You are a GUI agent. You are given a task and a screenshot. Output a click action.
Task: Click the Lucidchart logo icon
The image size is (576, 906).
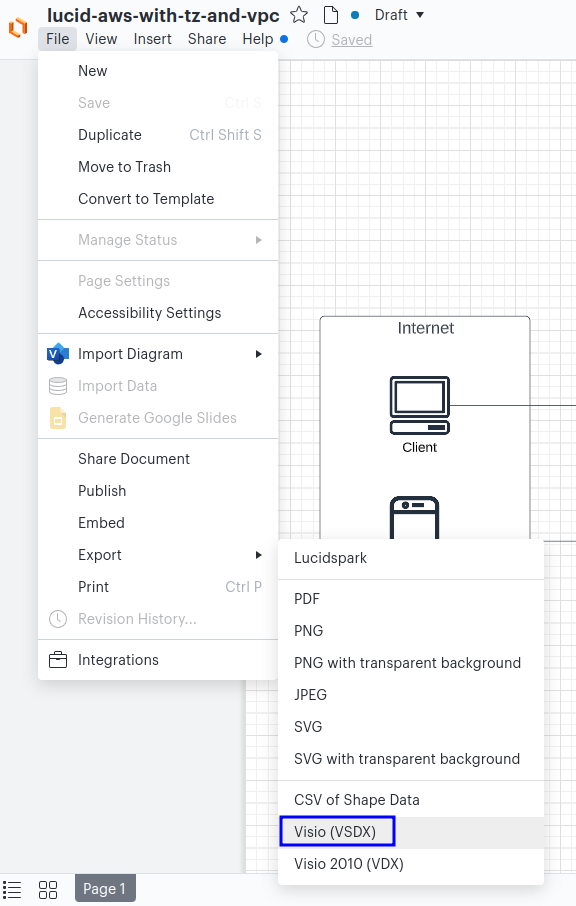tap(18, 28)
